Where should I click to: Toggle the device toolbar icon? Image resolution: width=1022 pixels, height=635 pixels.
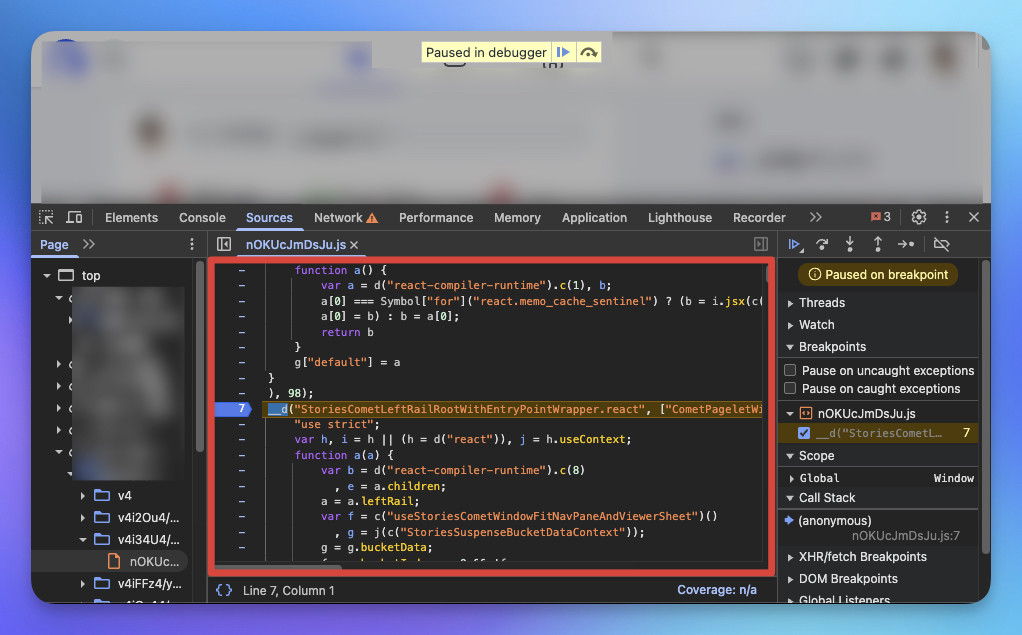click(x=74, y=217)
